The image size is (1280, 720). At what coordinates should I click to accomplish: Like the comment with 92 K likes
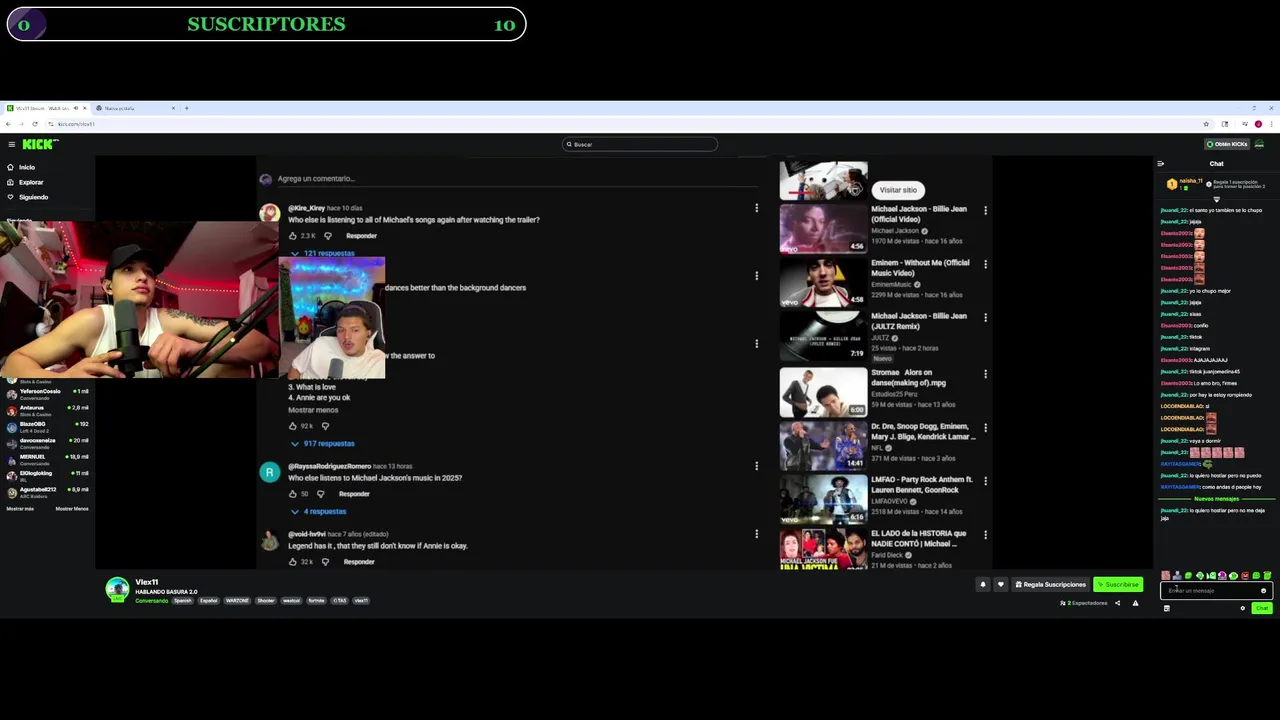pos(293,426)
